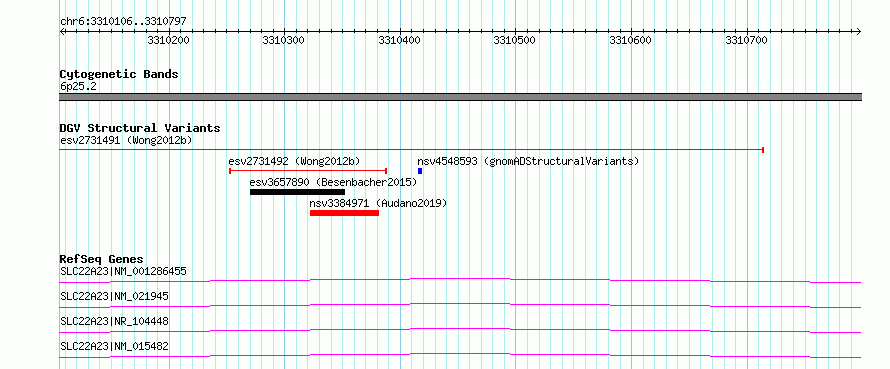
Task: Select the black esv3657890 variant bar
Action: (297, 192)
